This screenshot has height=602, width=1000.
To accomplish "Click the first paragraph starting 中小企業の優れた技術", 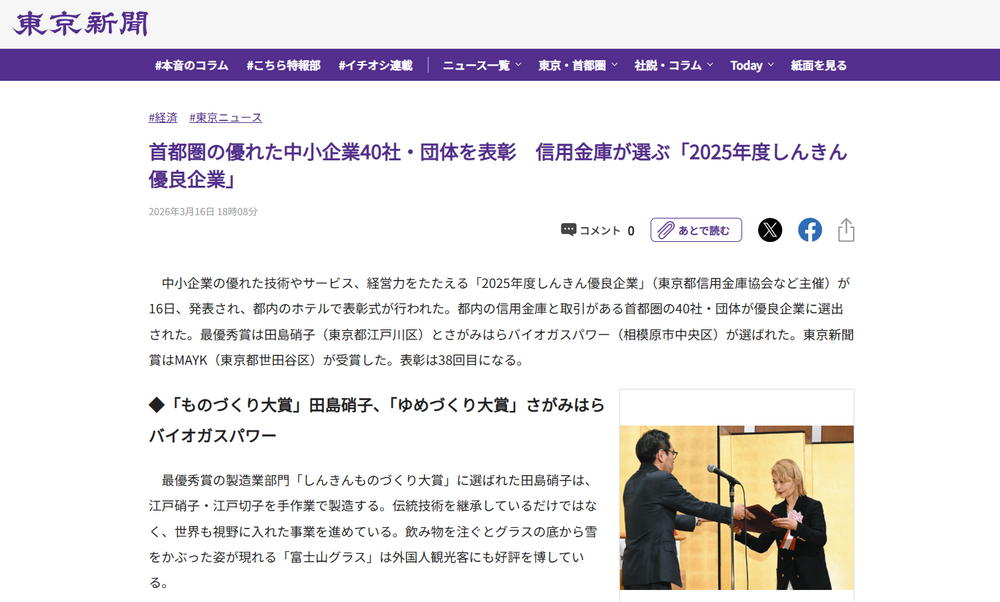I will (501, 321).
